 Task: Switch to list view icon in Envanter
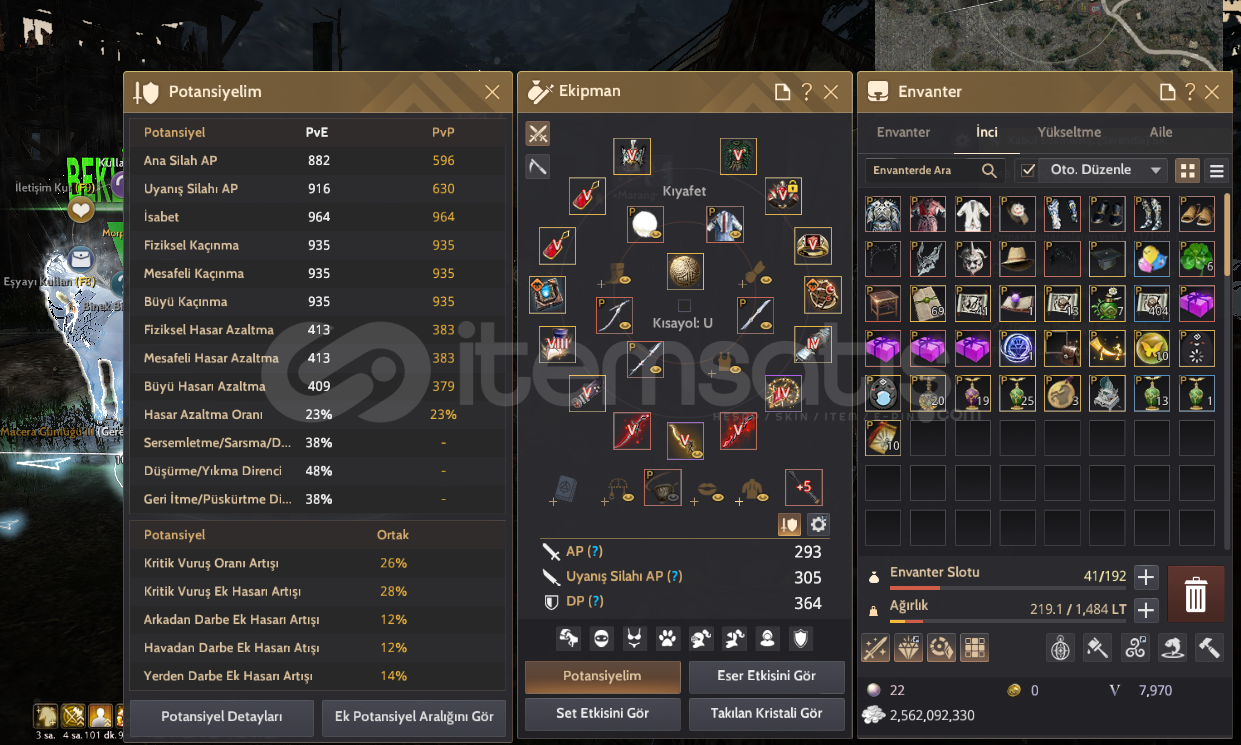[x=1217, y=171]
